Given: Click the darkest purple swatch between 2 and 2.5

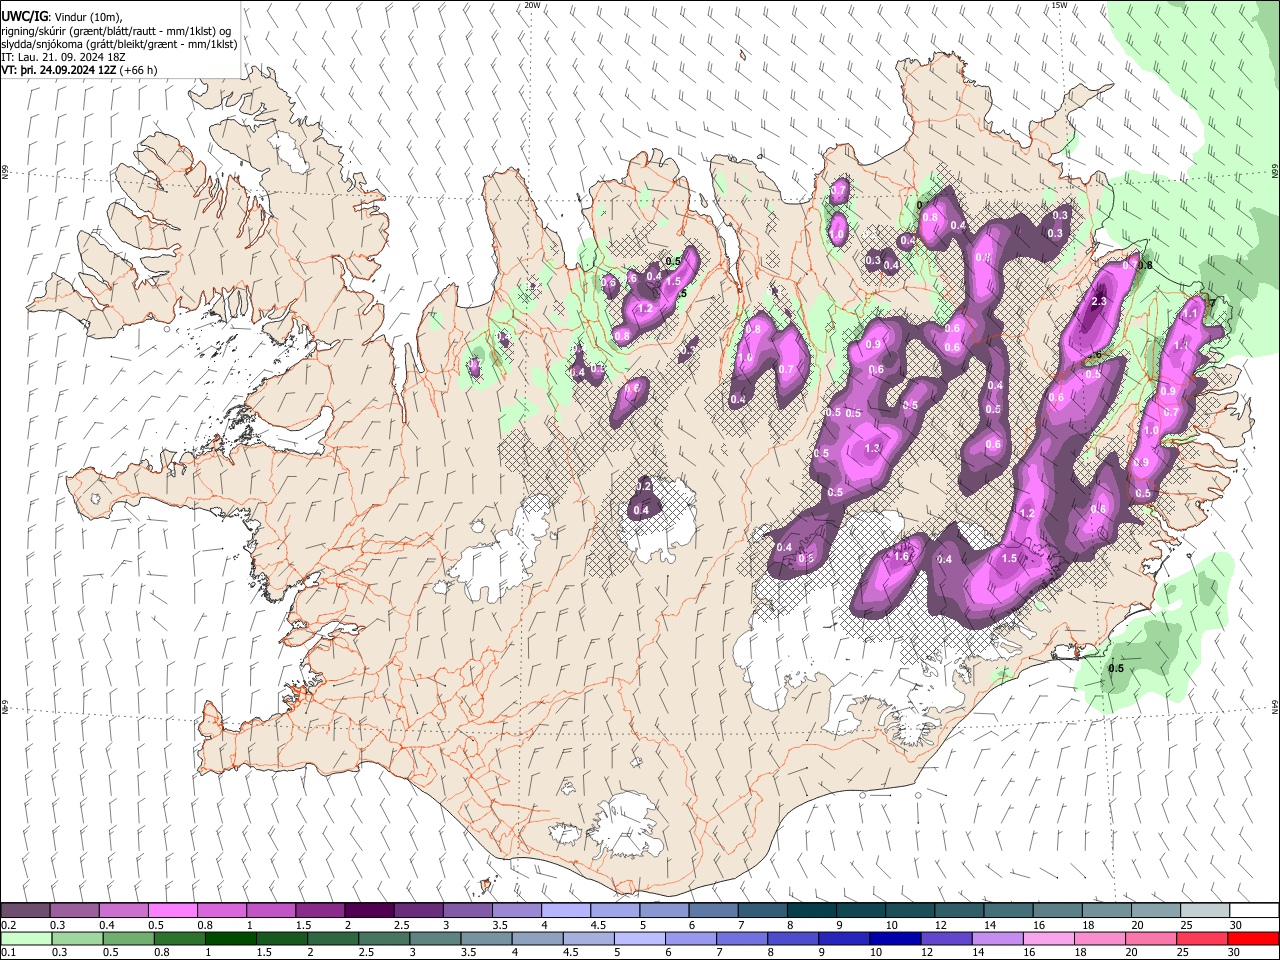Looking at the screenshot, I should point(368,910).
